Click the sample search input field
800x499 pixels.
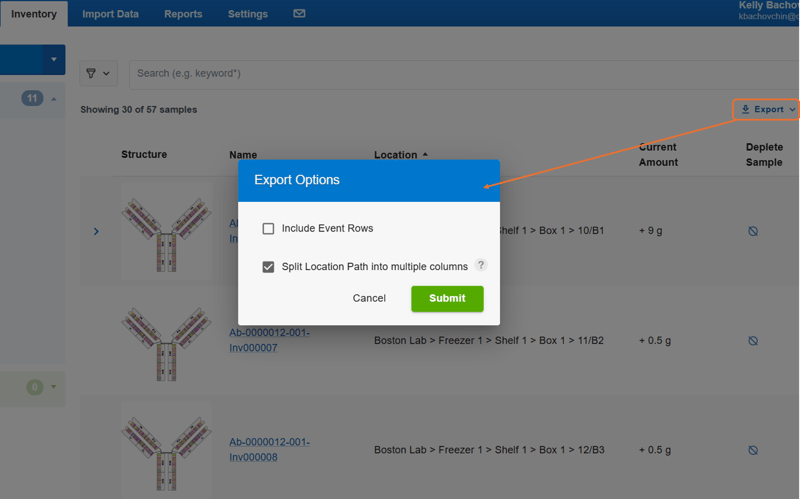coord(464,74)
